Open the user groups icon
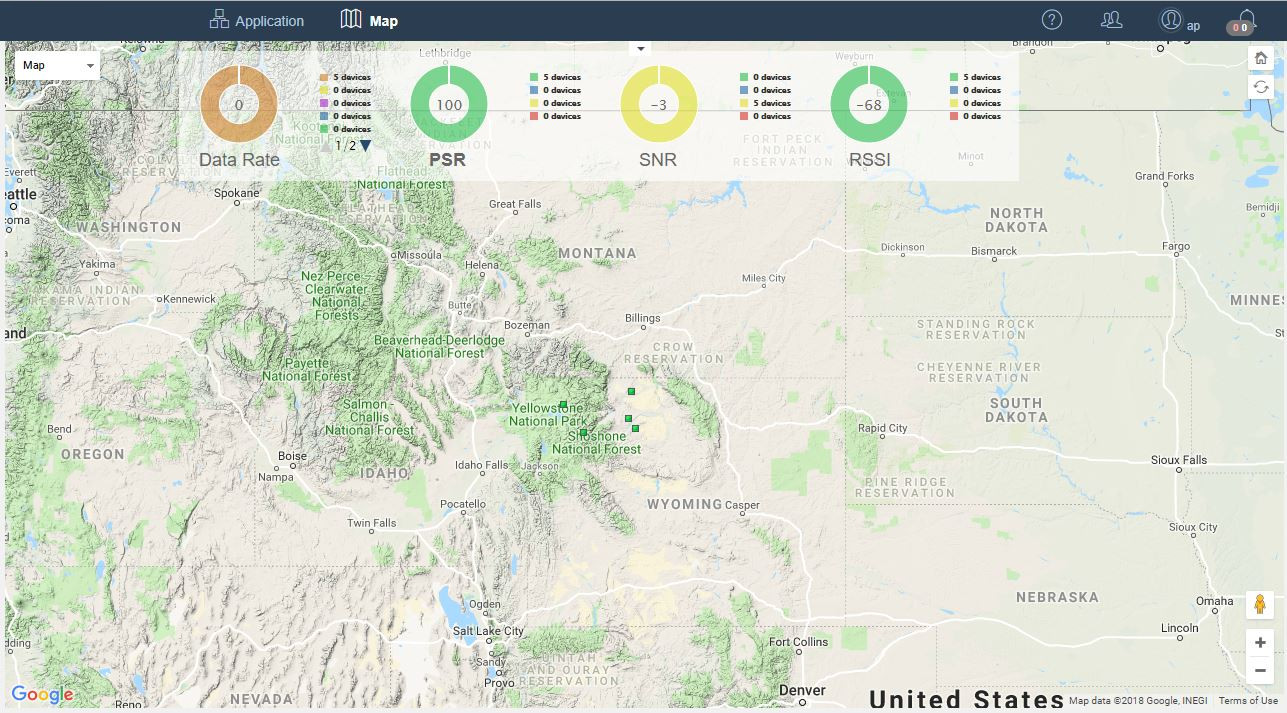Viewport: 1287px width, 713px height. (x=1111, y=19)
